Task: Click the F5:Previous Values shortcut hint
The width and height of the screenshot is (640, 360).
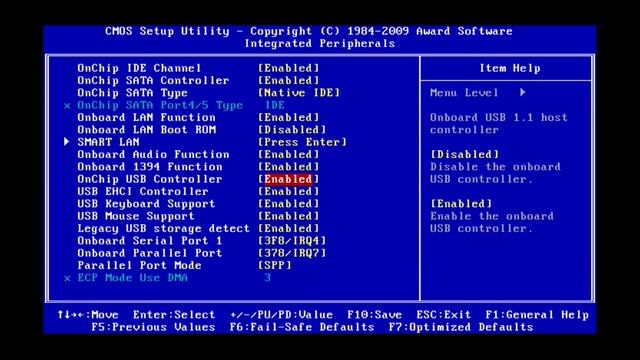Action: (x=153, y=327)
